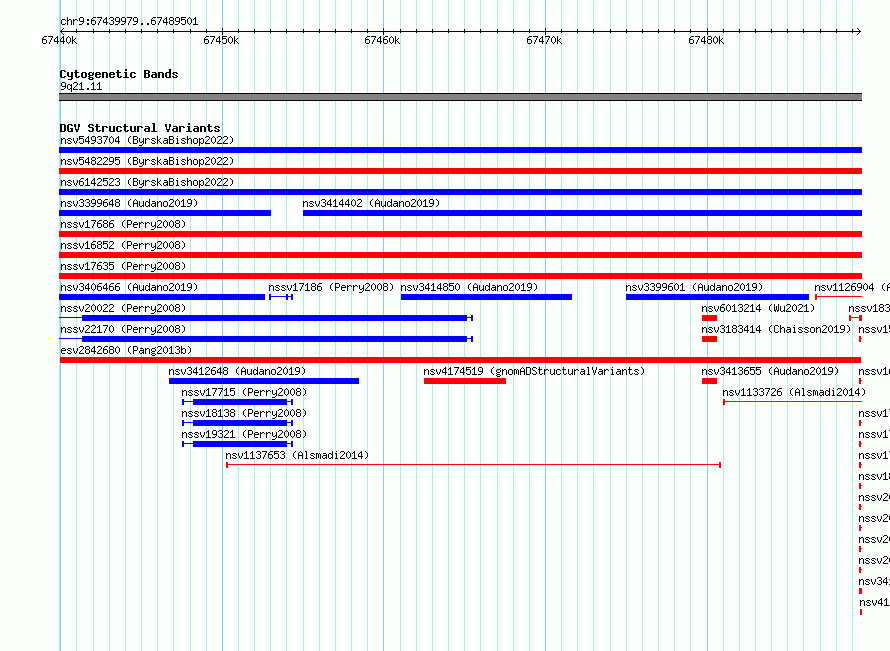The width and height of the screenshot is (890, 651).
Task: Open the nssv17715 (Perry2008) label
Action: 244,392
